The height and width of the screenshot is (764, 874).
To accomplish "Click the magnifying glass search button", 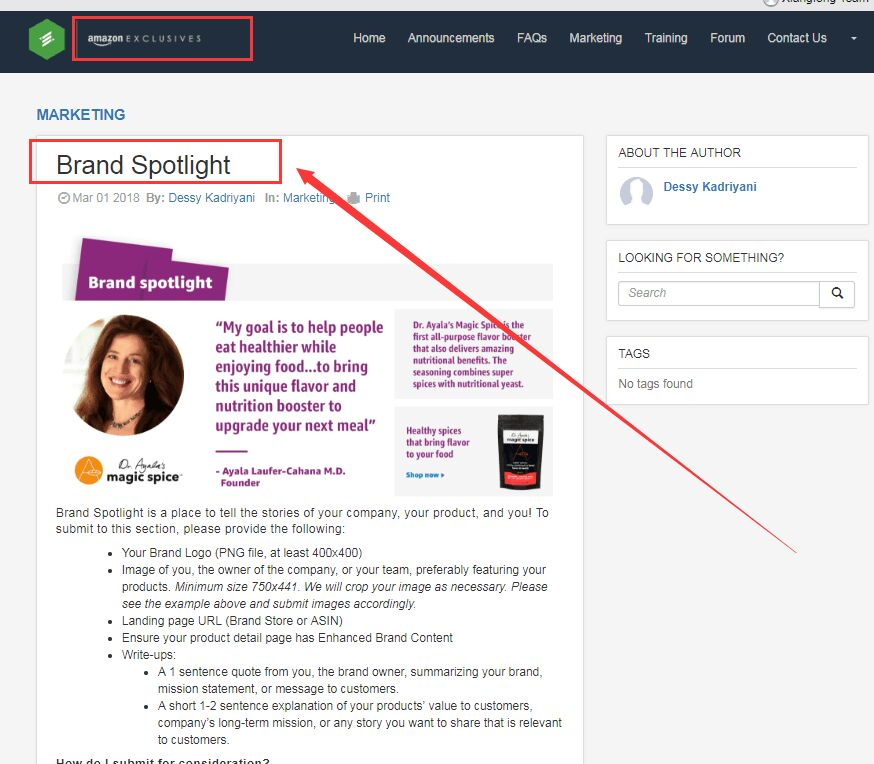I will [837, 293].
